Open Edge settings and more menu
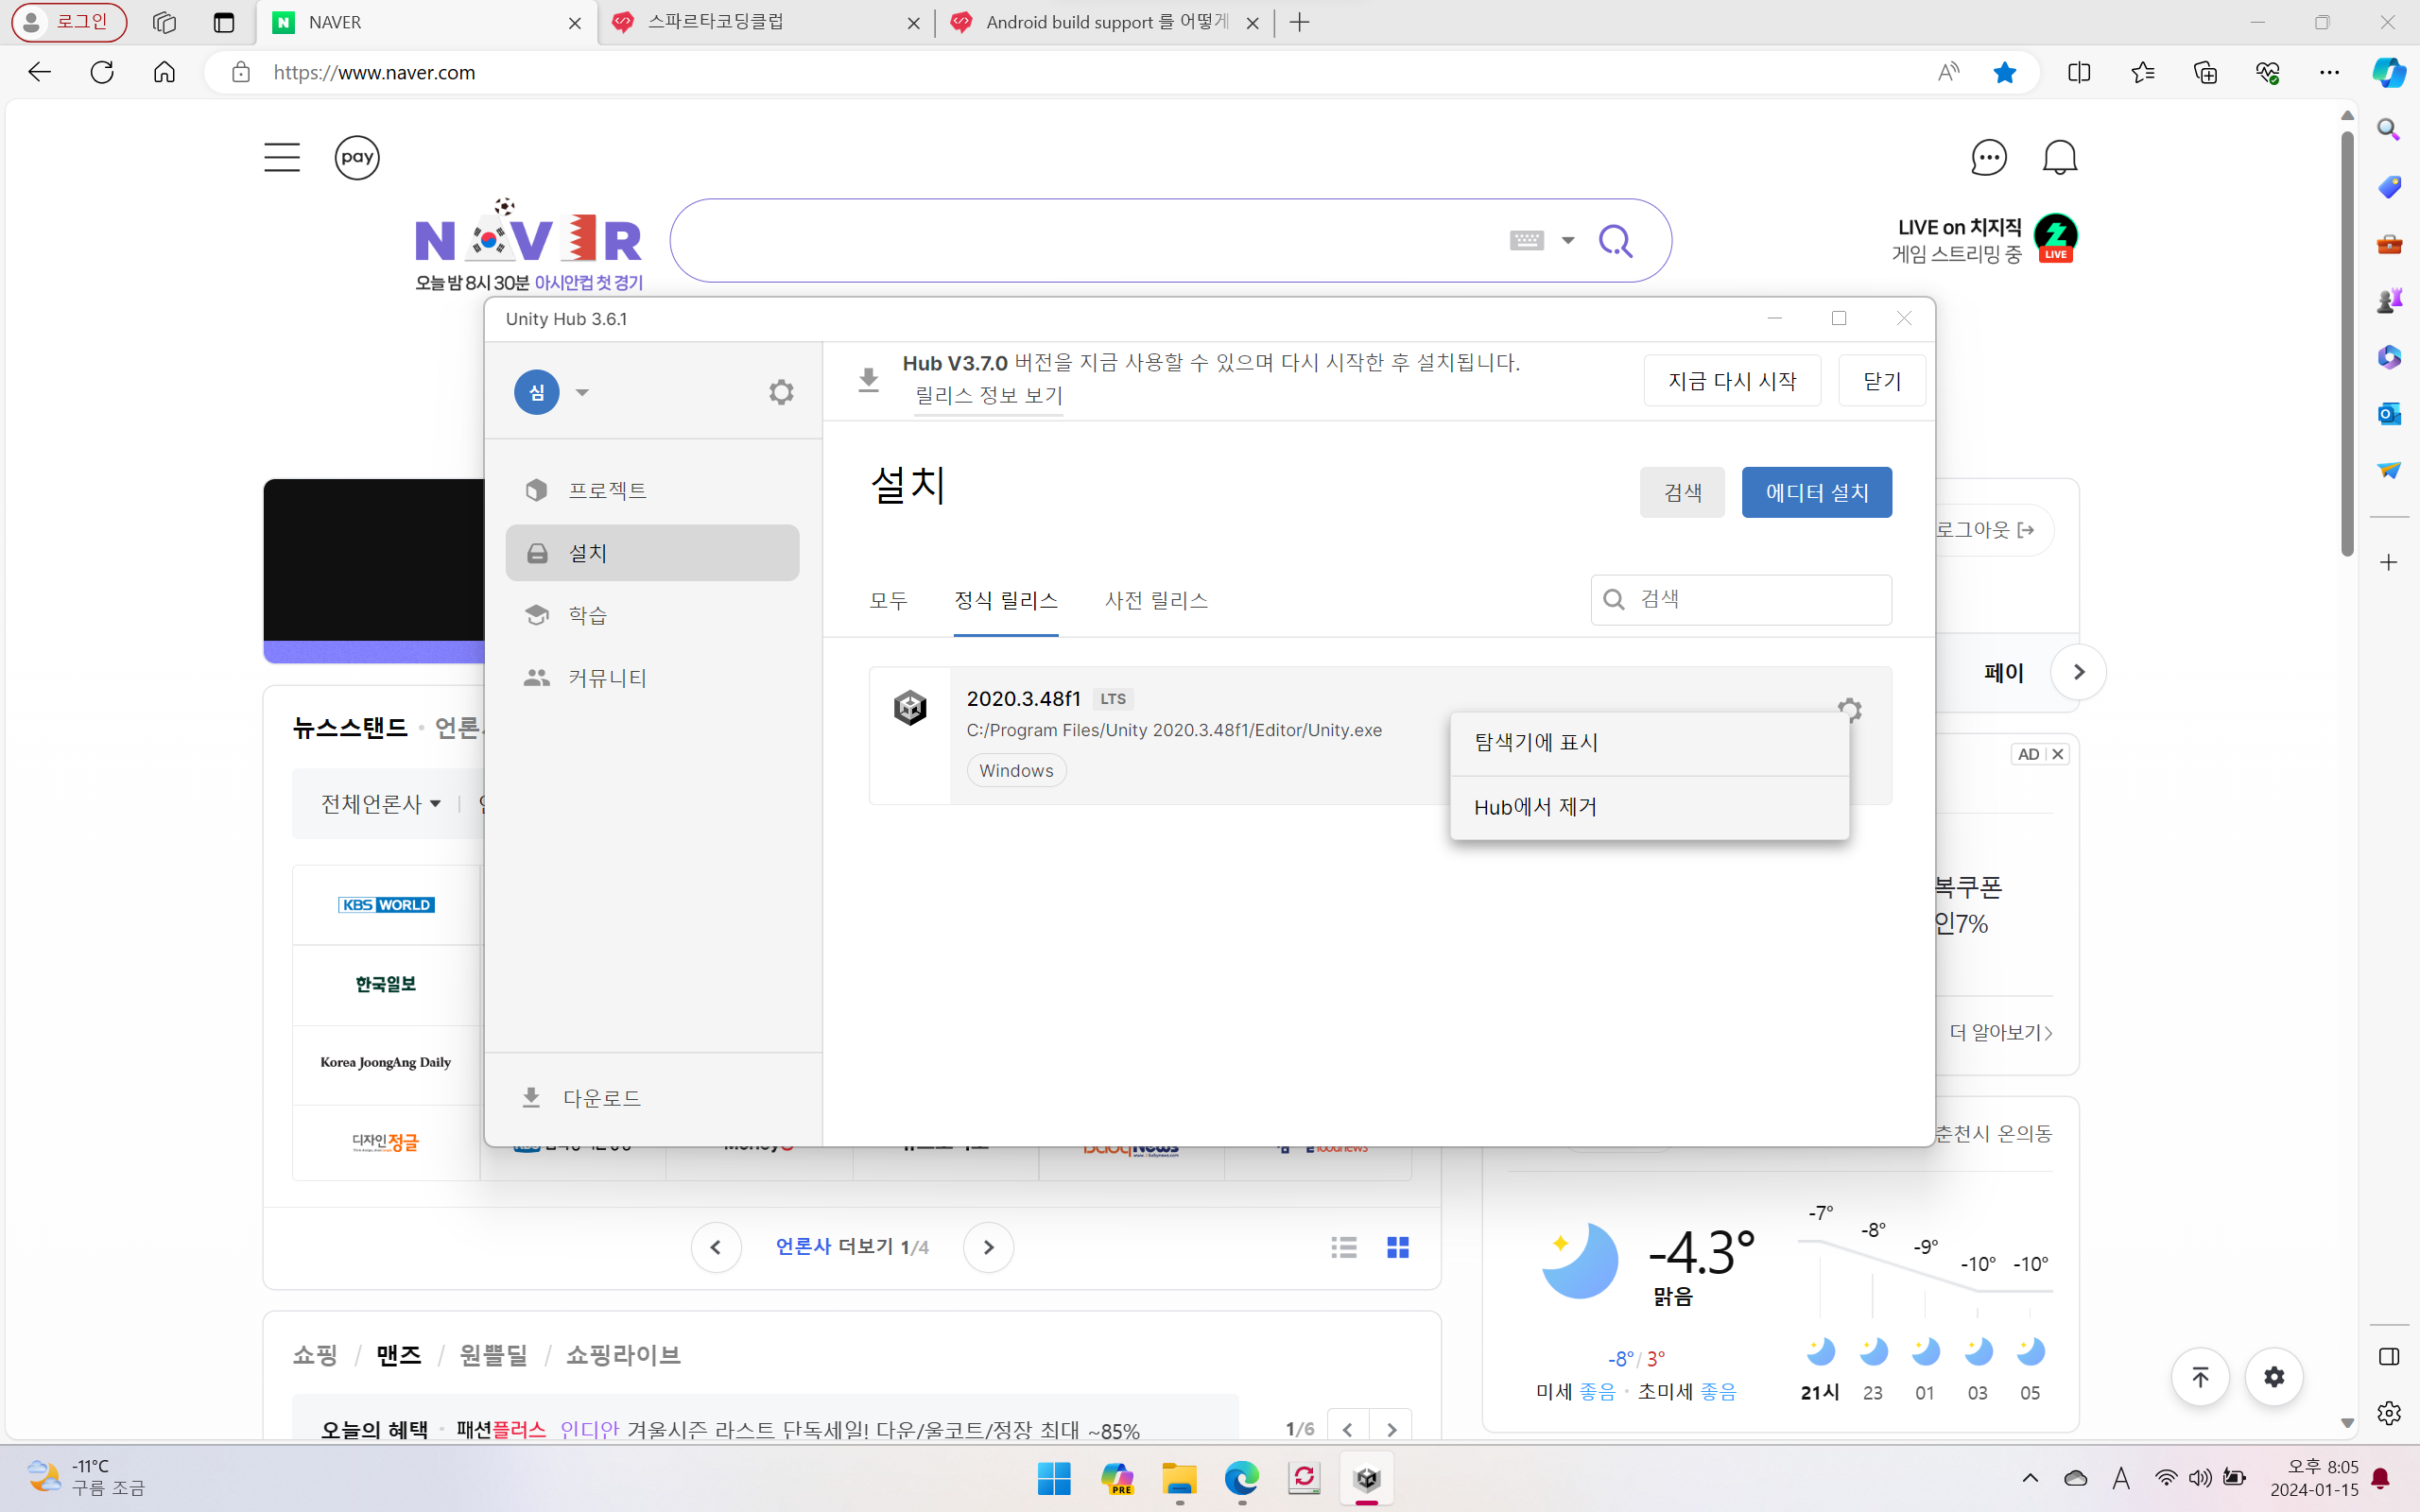 2329,72
